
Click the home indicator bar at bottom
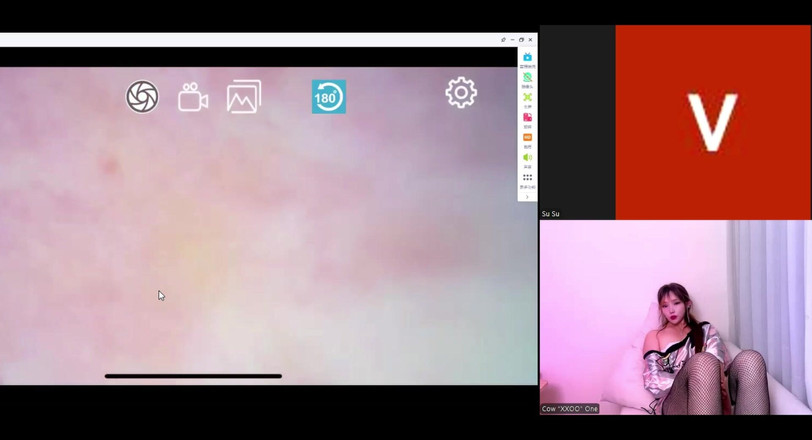193,376
